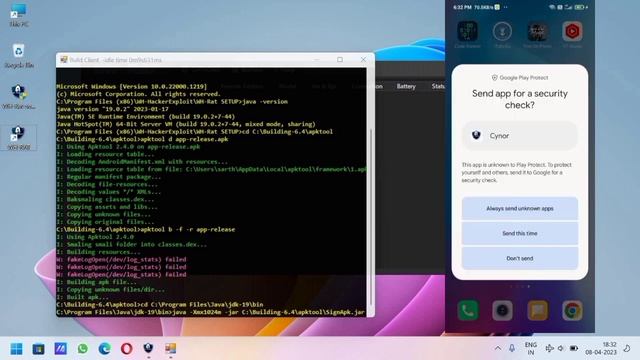The height and width of the screenshot is (360, 640).
Task: Open Chrome from the phone dock
Action: coord(572,311)
